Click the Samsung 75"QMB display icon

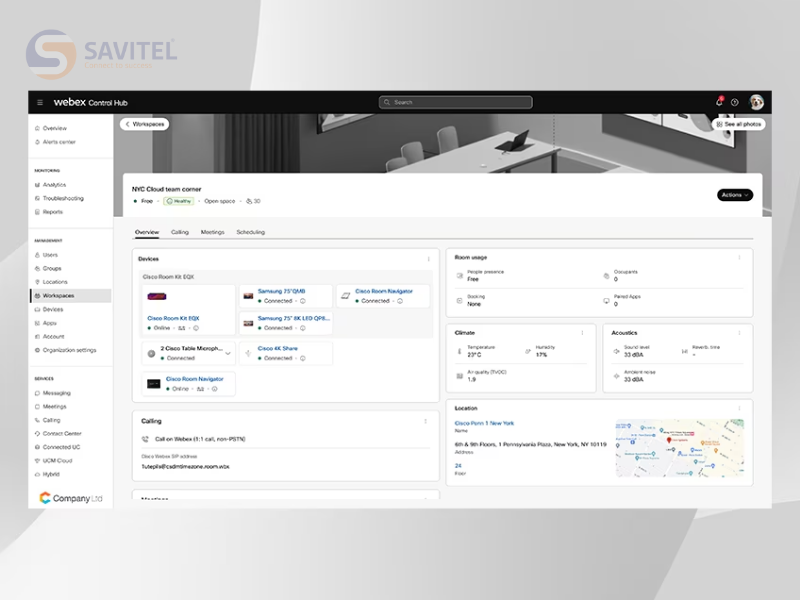[x=248, y=296]
